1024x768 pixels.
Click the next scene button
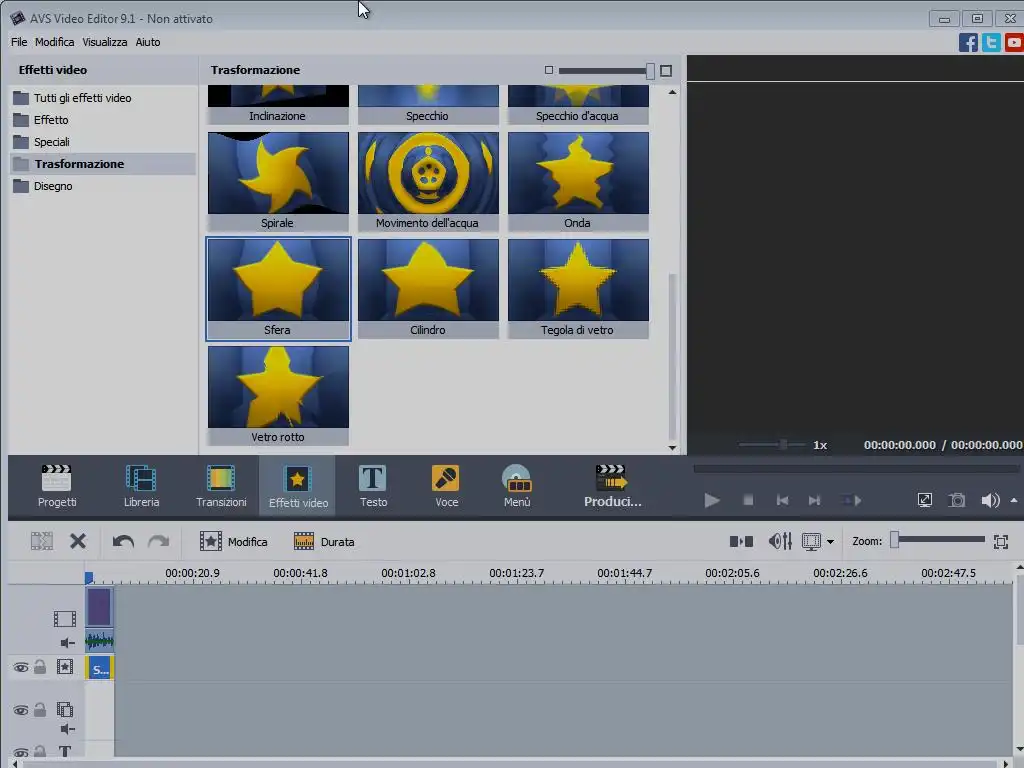tap(851, 500)
